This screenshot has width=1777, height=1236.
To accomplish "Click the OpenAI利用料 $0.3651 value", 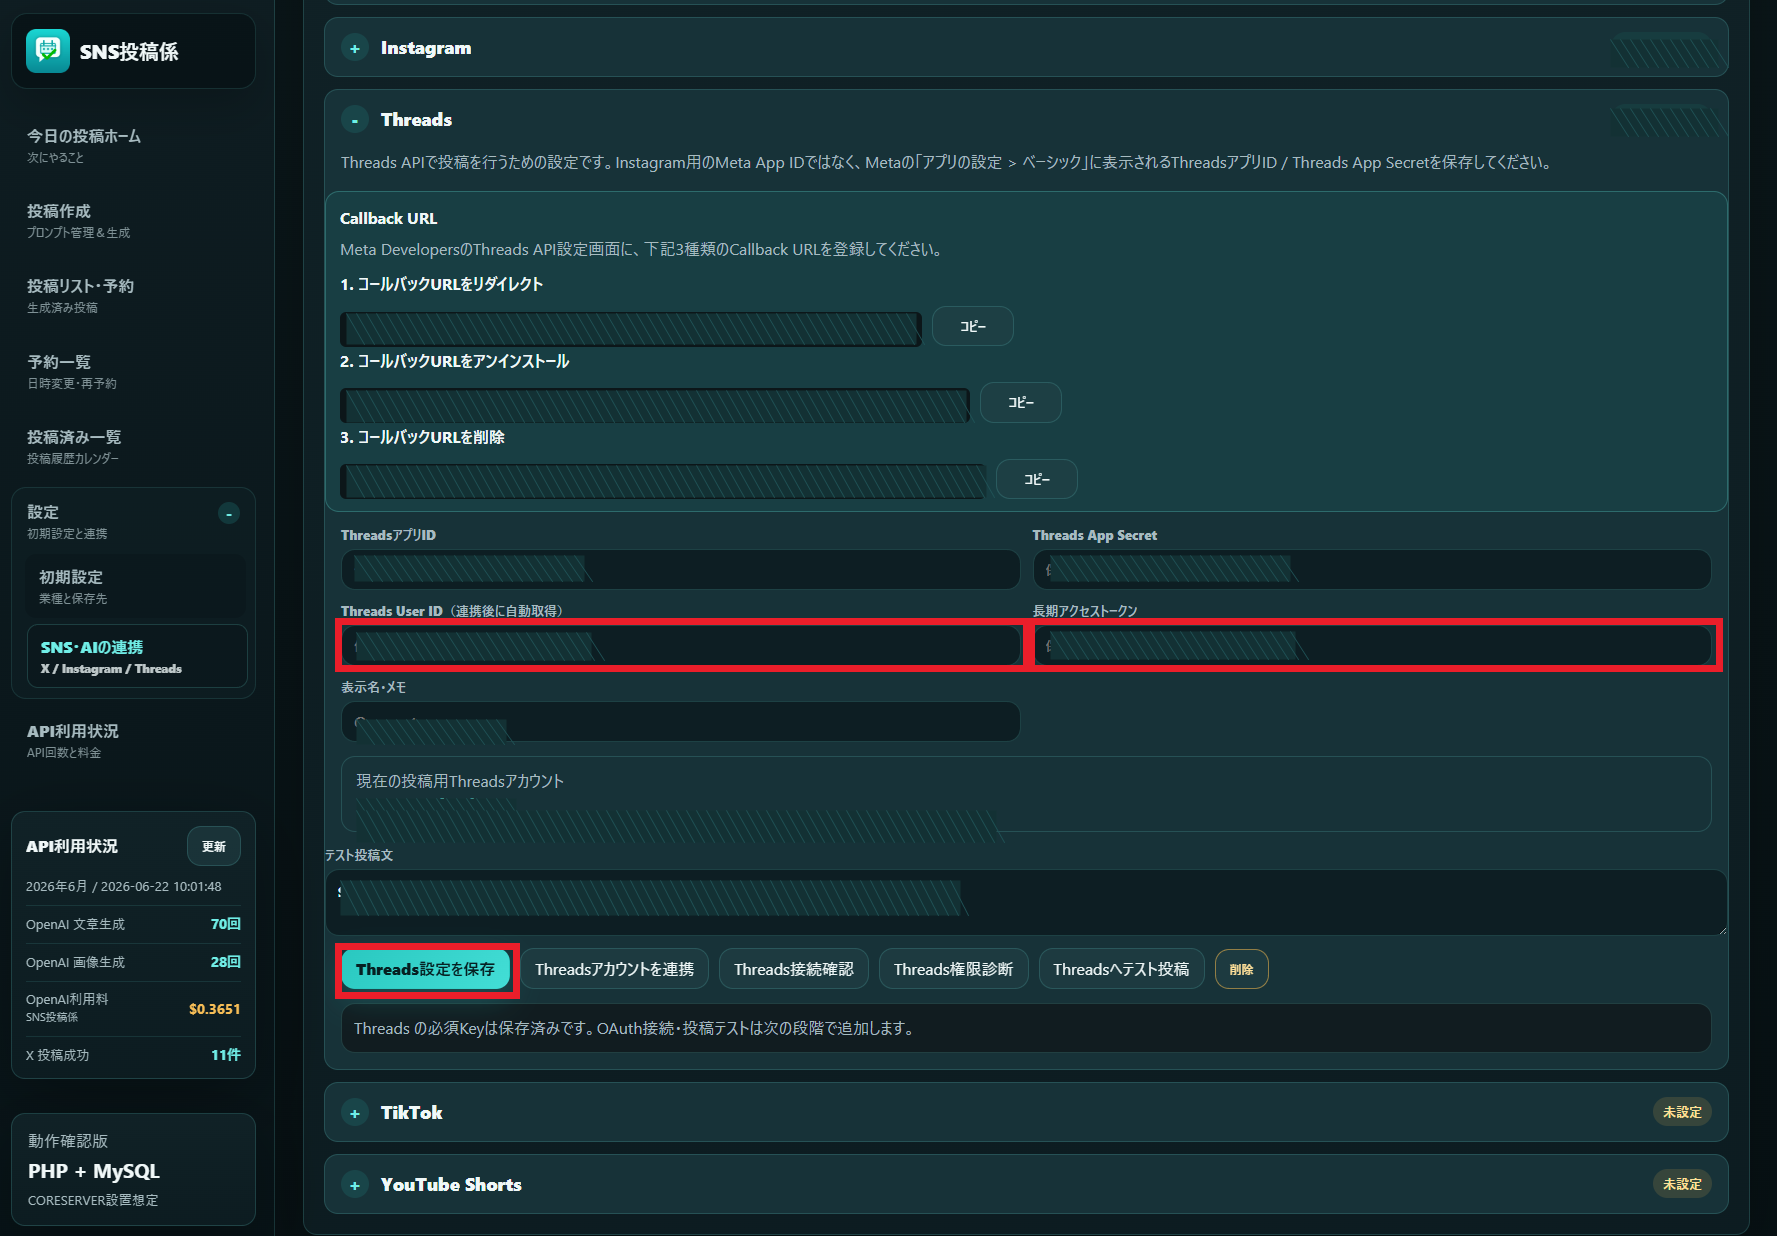I will point(214,1008).
